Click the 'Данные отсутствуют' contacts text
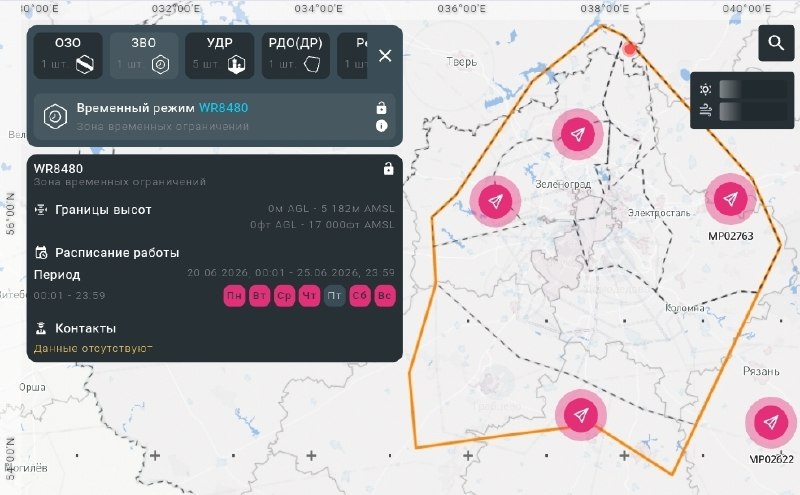The width and height of the screenshot is (800, 495). (93, 349)
